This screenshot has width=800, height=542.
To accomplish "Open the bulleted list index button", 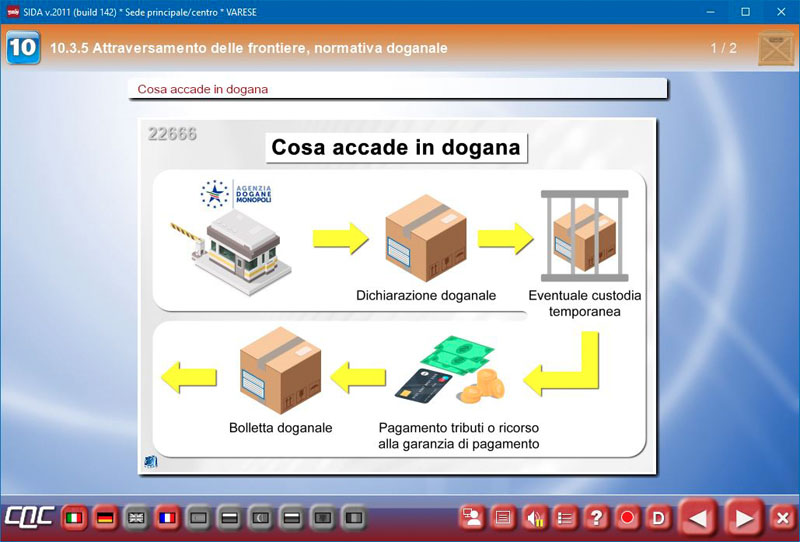I will pos(565,518).
